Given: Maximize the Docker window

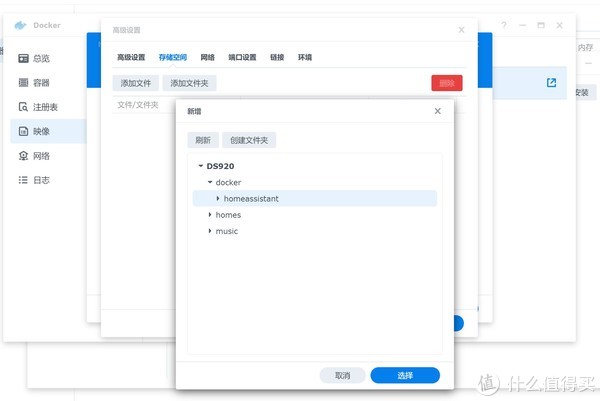Looking at the screenshot, I should 541,25.
